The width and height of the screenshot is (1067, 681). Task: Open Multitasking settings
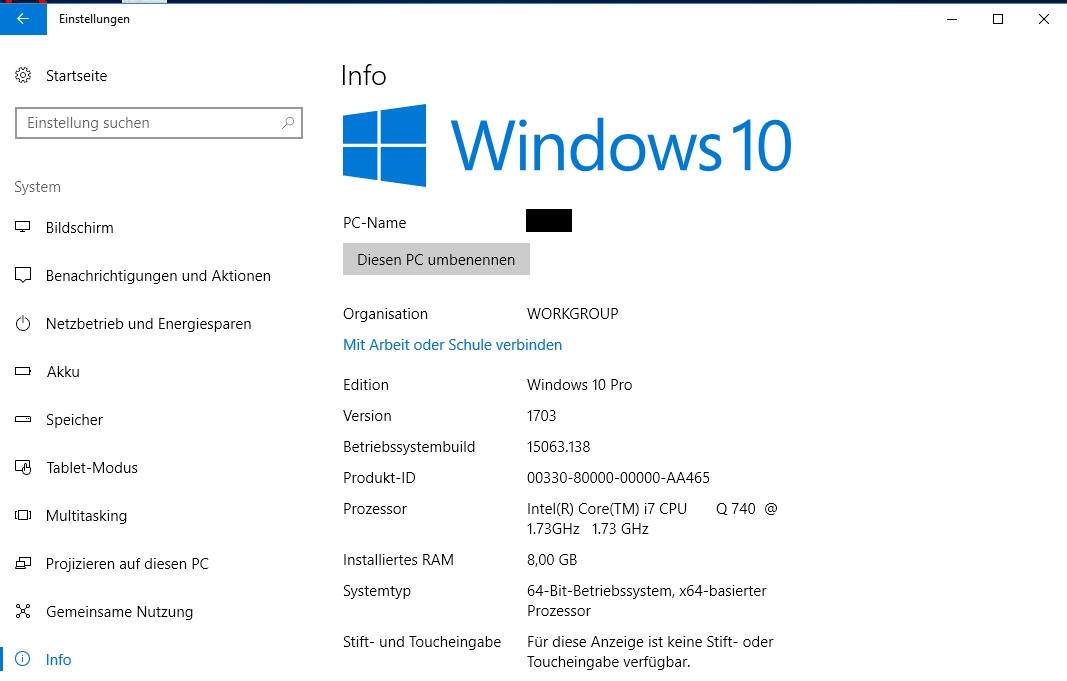86,516
